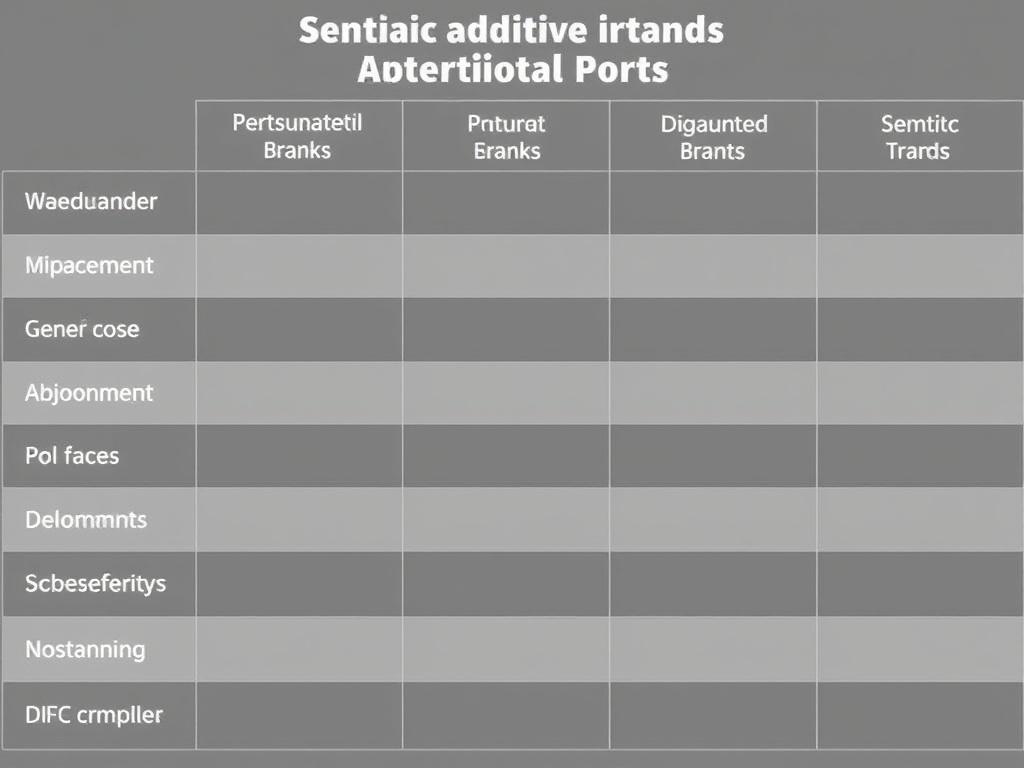Select the "Mipacement" row label
The image size is (1024, 768).
pos(89,265)
